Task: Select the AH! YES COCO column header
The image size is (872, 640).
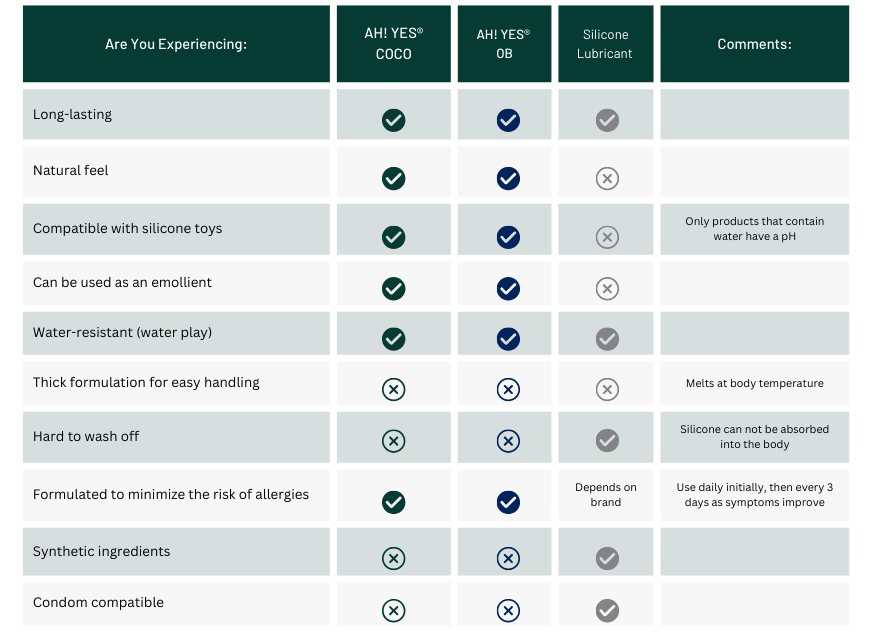Action: [394, 44]
